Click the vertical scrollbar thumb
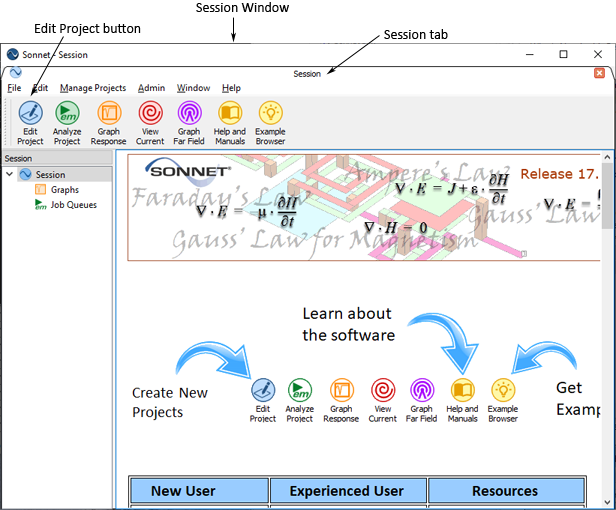The image size is (616, 510). pyautogui.click(x=607, y=196)
